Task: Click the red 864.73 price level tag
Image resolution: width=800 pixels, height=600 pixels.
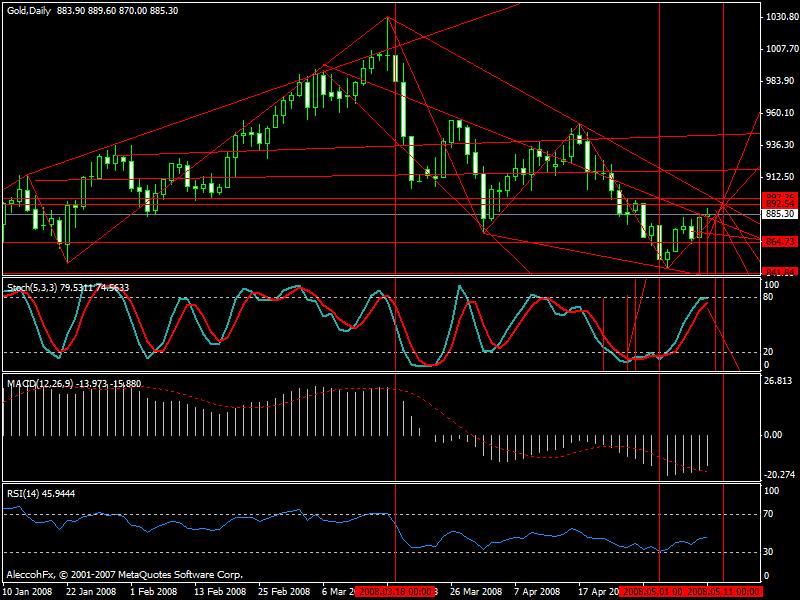Action: tap(778, 242)
